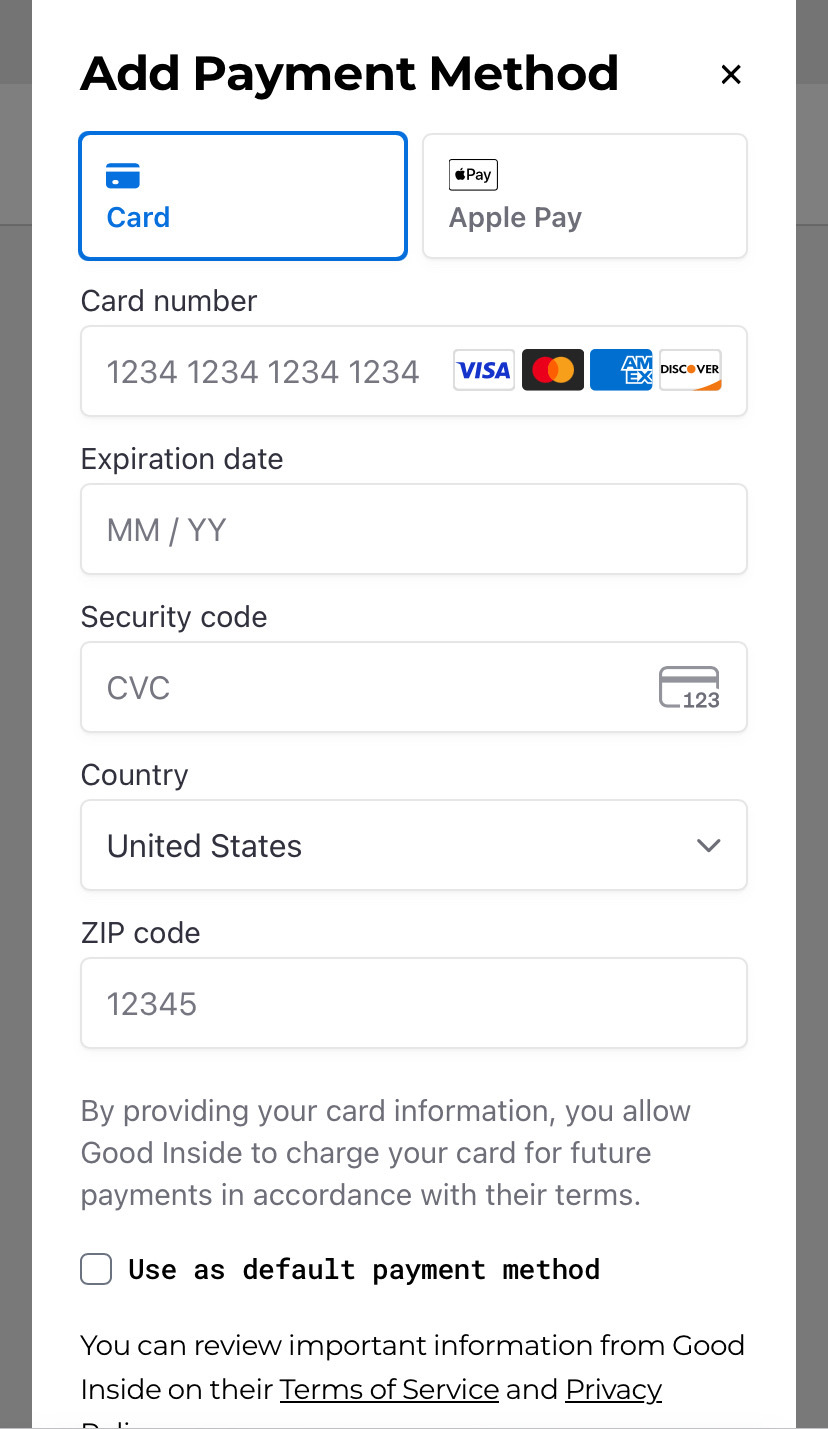This screenshot has height=1429, width=828.
Task: Click the Visa card logo
Action: pyautogui.click(x=484, y=370)
